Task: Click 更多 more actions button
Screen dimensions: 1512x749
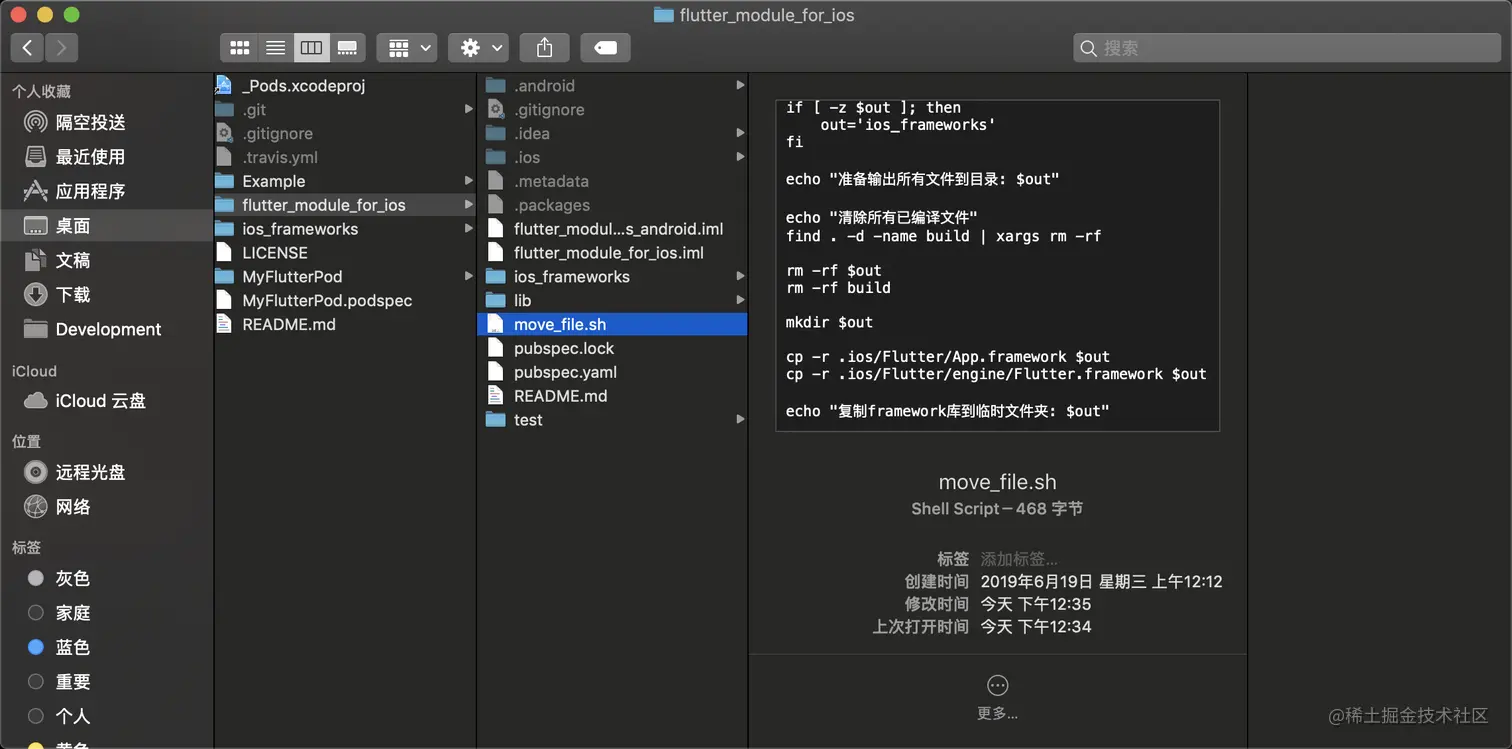Action: point(998,696)
